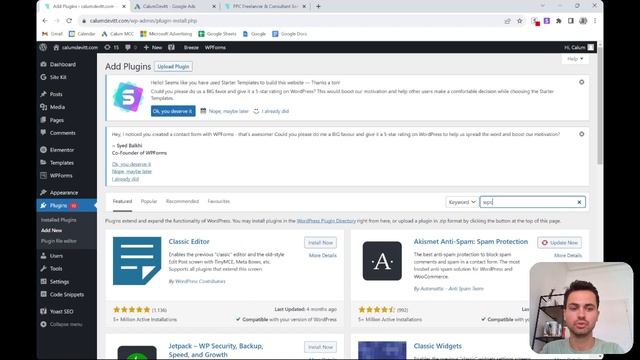Install the Classic Editor plugin
The width and height of the screenshot is (640, 360).
[x=320, y=242]
